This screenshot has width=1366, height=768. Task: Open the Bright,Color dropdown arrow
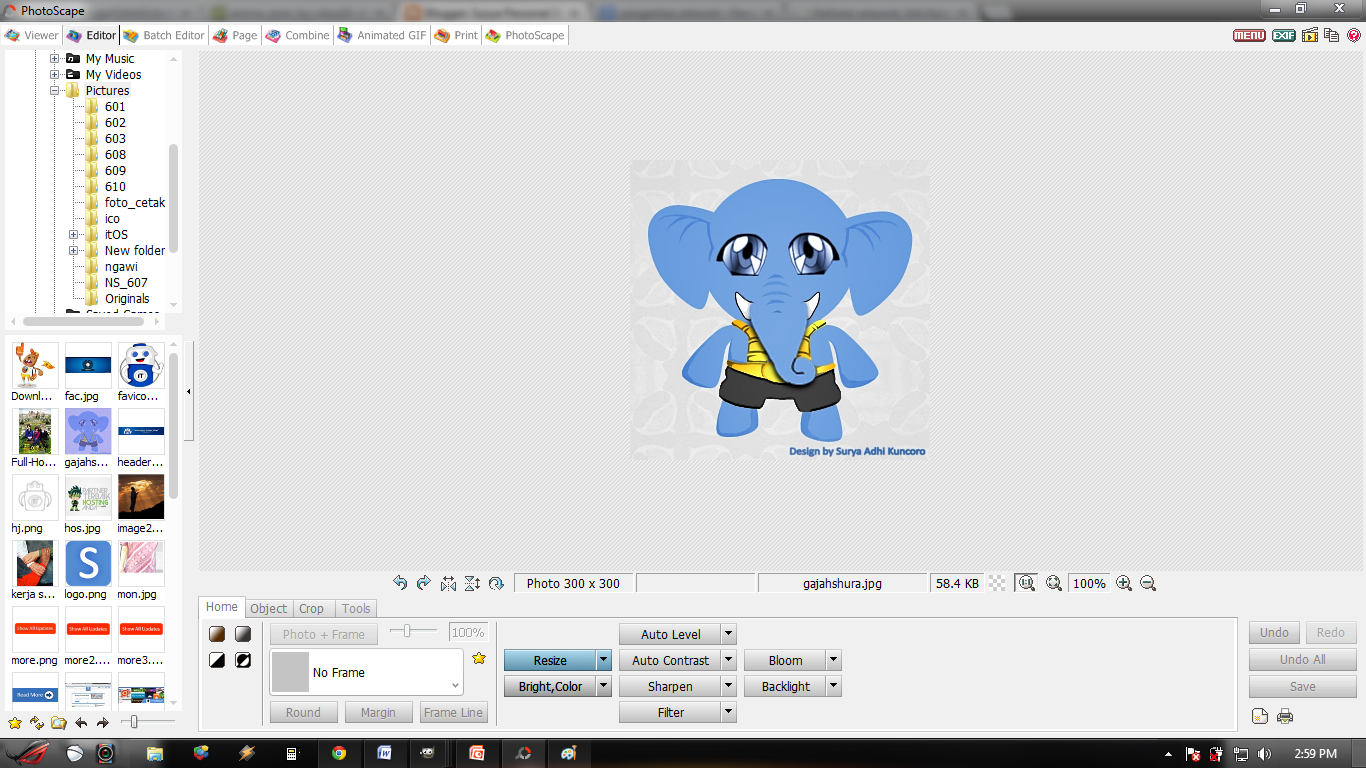pyautogui.click(x=603, y=686)
